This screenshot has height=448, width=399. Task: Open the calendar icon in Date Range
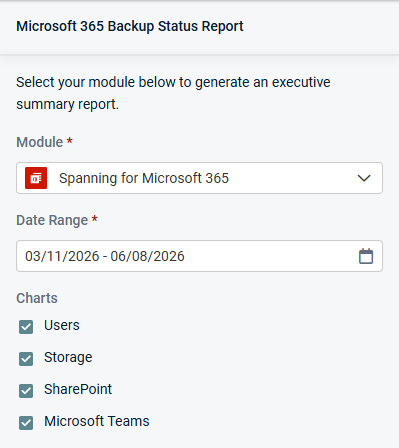pos(366,256)
